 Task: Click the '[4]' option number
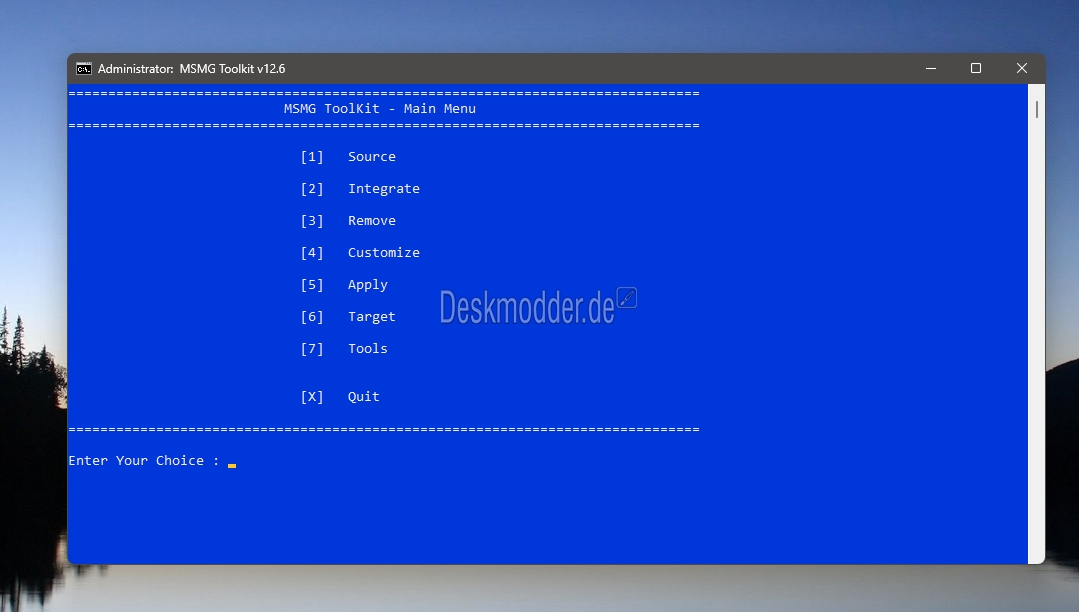click(312, 253)
